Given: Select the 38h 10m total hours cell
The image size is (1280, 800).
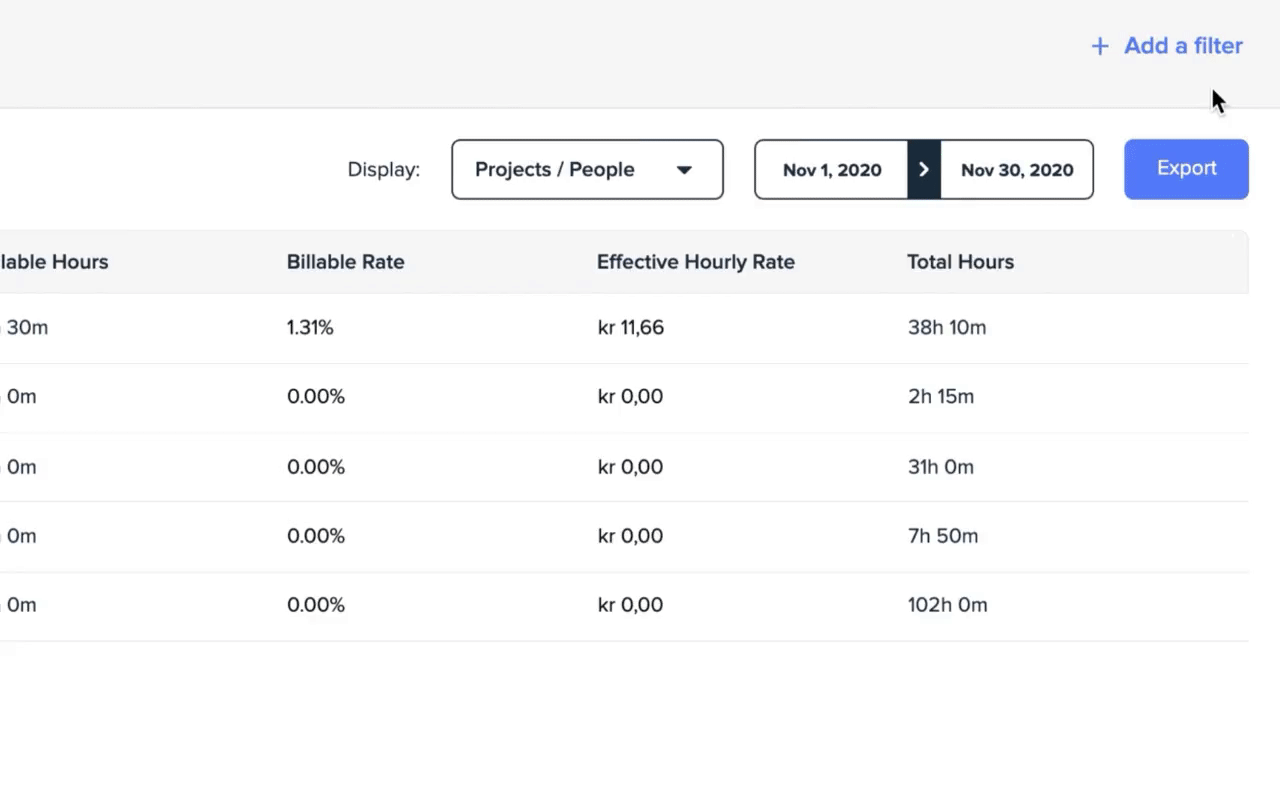Looking at the screenshot, I should coord(946,328).
